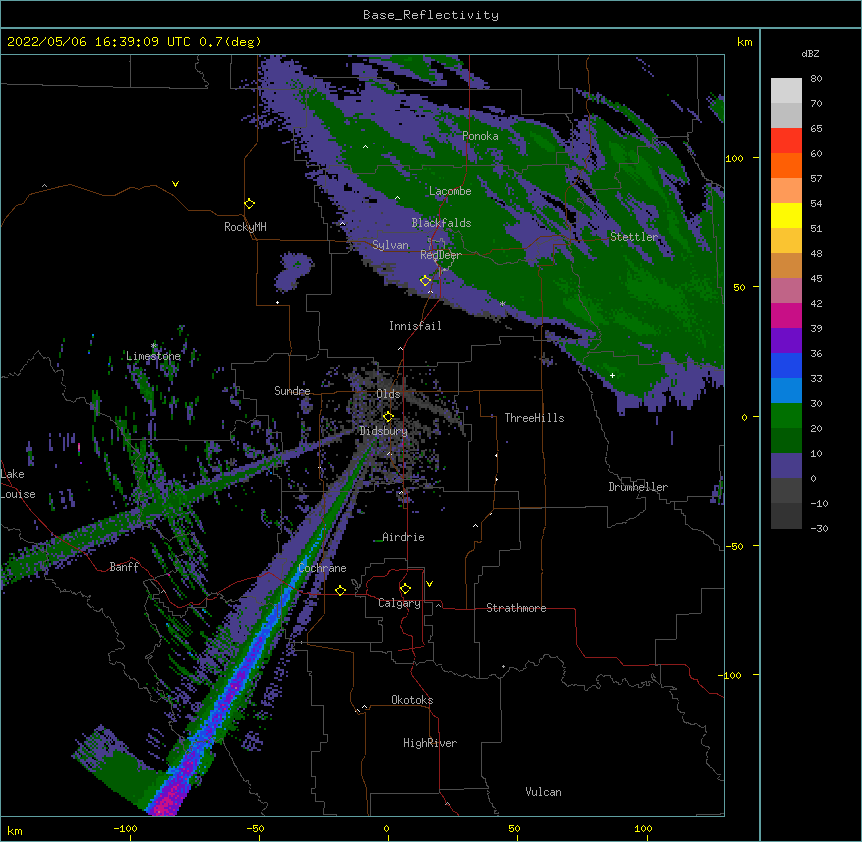Select the Okotoks label
862x842 pixels.
pos(412,700)
